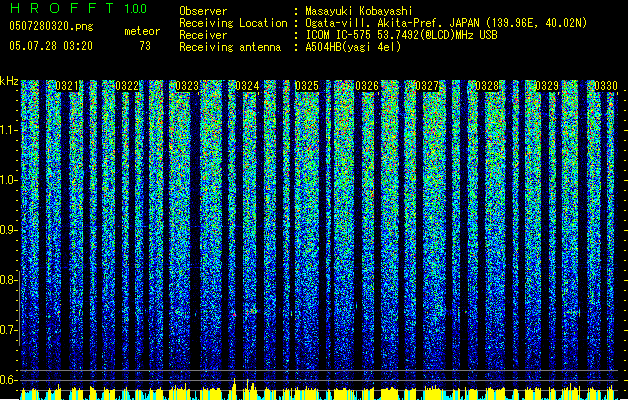Click the Observer label

(203, 11)
